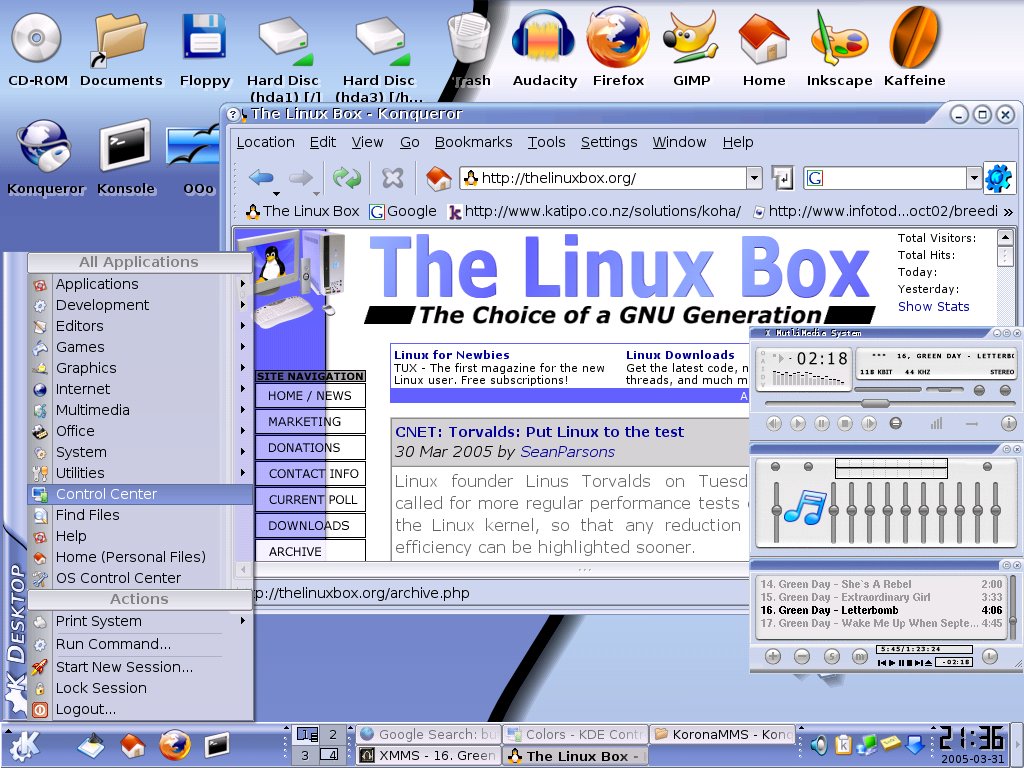Toggle the equalizer Auto button
This screenshot has width=1024, height=768.
click(808, 466)
